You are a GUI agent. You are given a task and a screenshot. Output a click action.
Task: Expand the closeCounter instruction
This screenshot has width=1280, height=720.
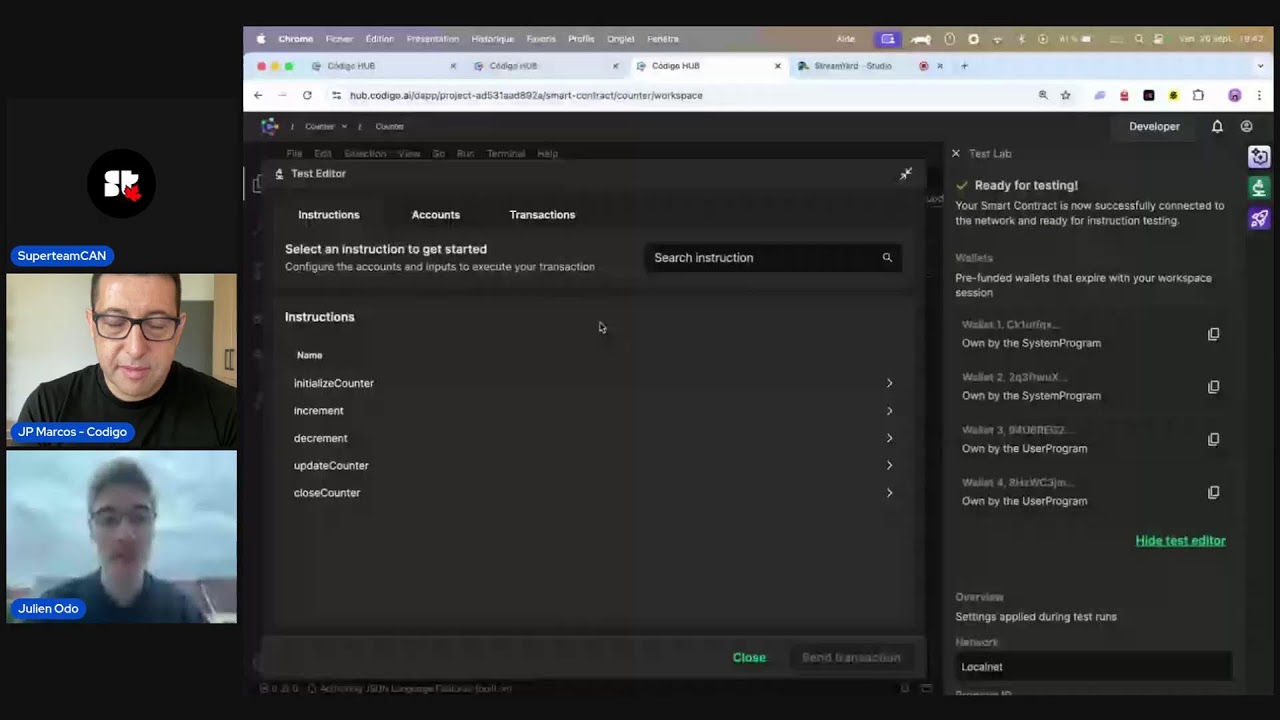[x=889, y=493]
